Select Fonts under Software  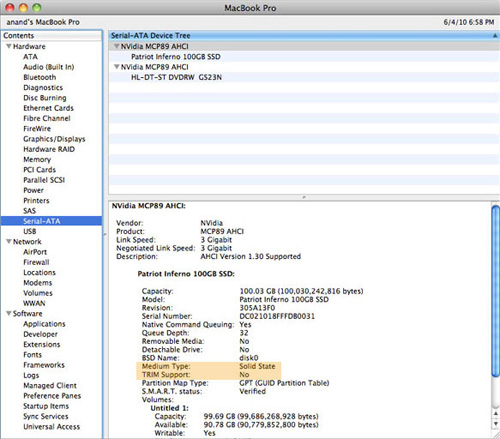tap(32, 355)
